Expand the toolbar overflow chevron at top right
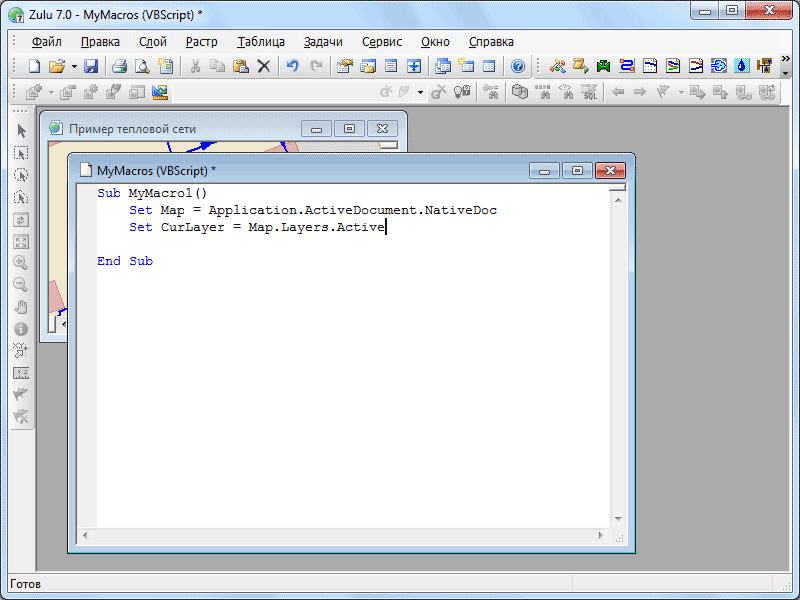800x600 pixels. 785,59
